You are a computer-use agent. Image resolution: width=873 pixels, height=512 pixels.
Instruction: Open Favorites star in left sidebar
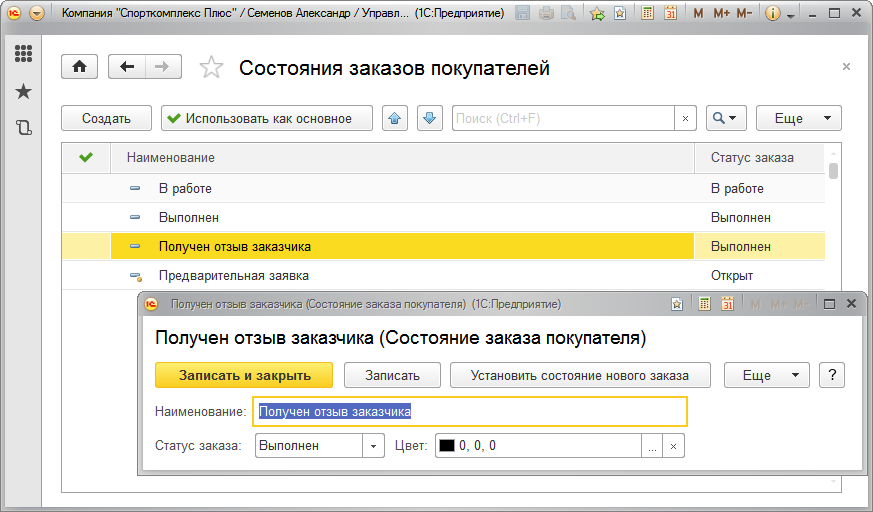(23, 91)
